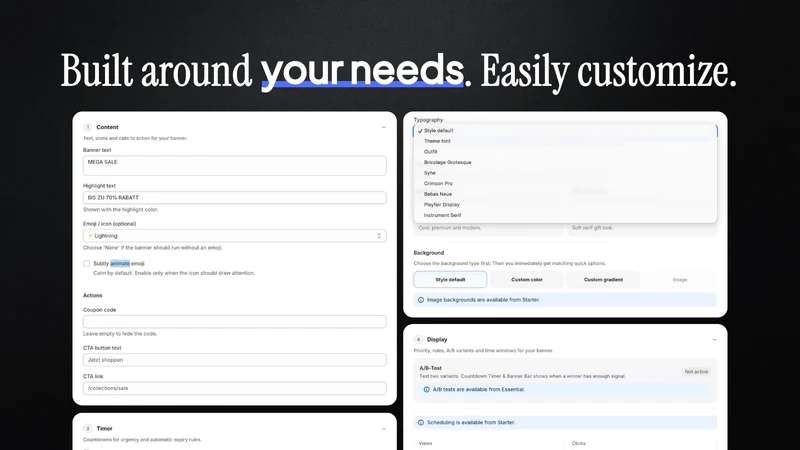Enable Subtly animate emoji checkbox
This screenshot has height=450, width=800.
tap(87, 264)
